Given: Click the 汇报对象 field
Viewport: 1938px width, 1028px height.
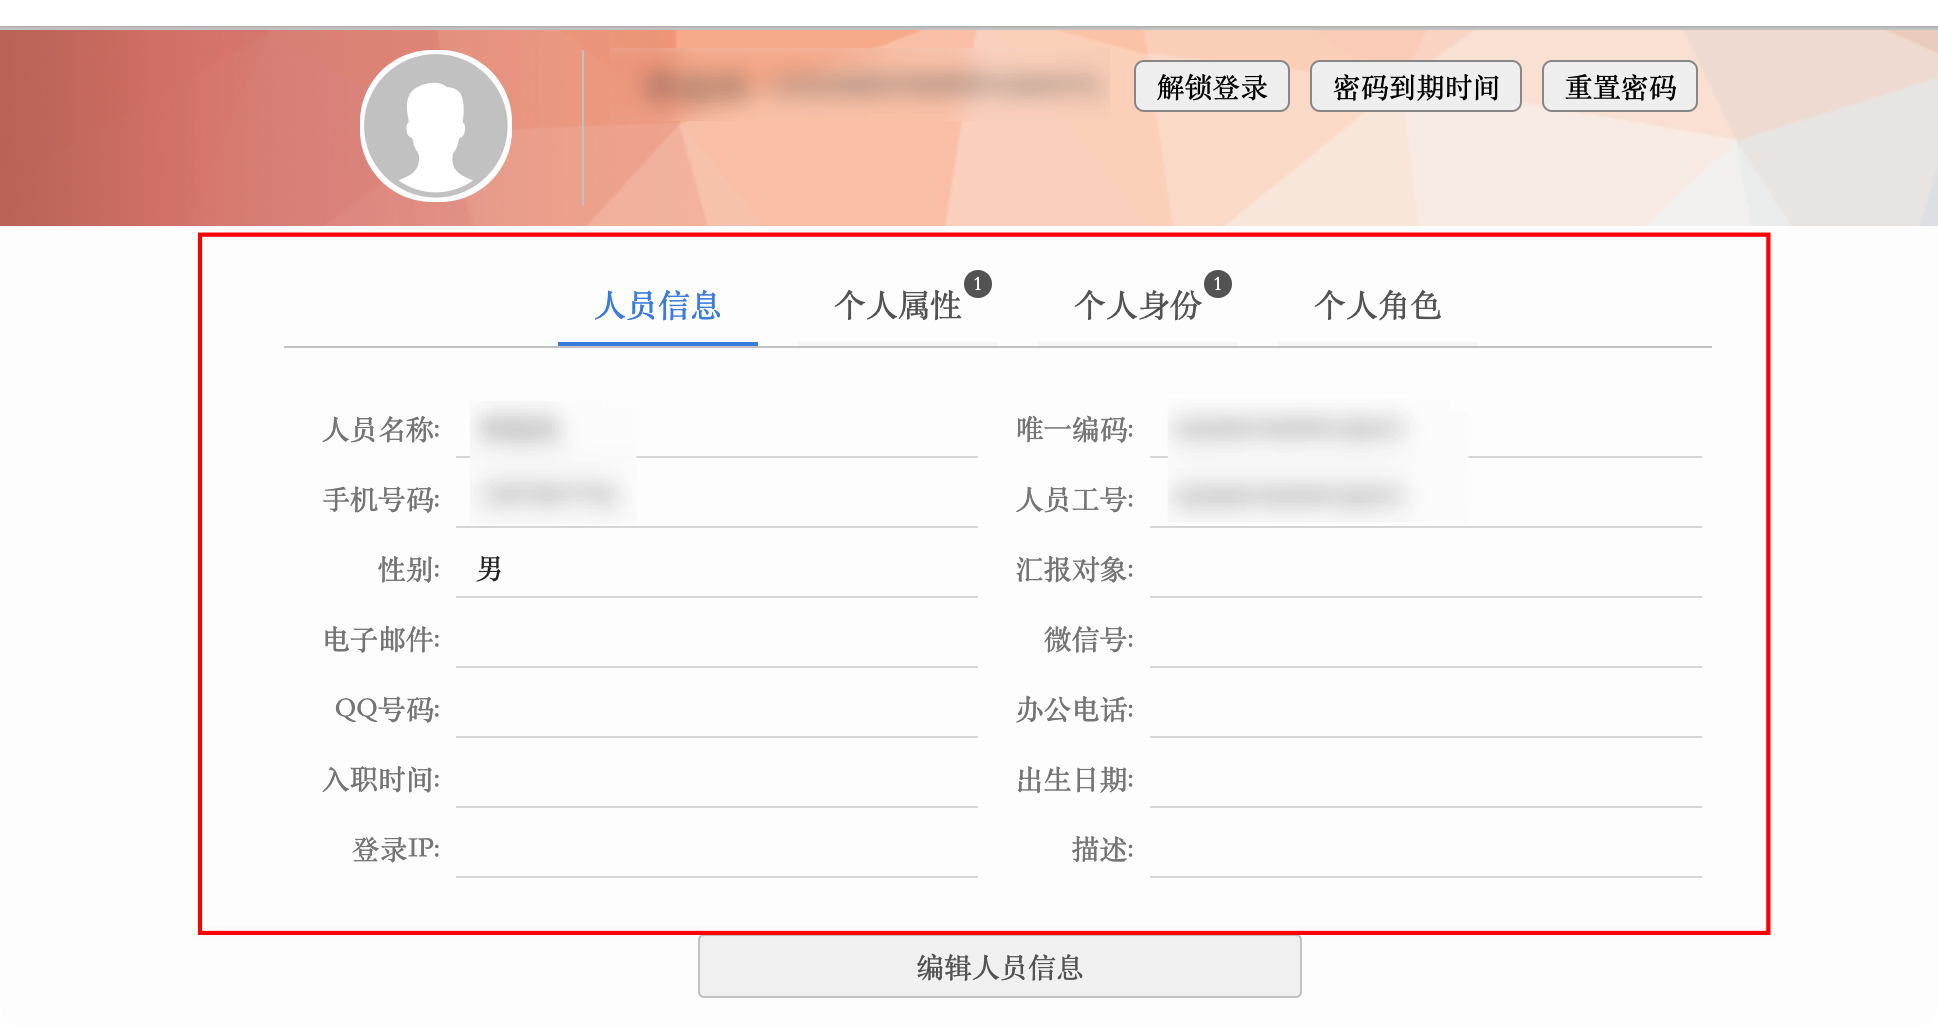Looking at the screenshot, I should [x=1425, y=570].
